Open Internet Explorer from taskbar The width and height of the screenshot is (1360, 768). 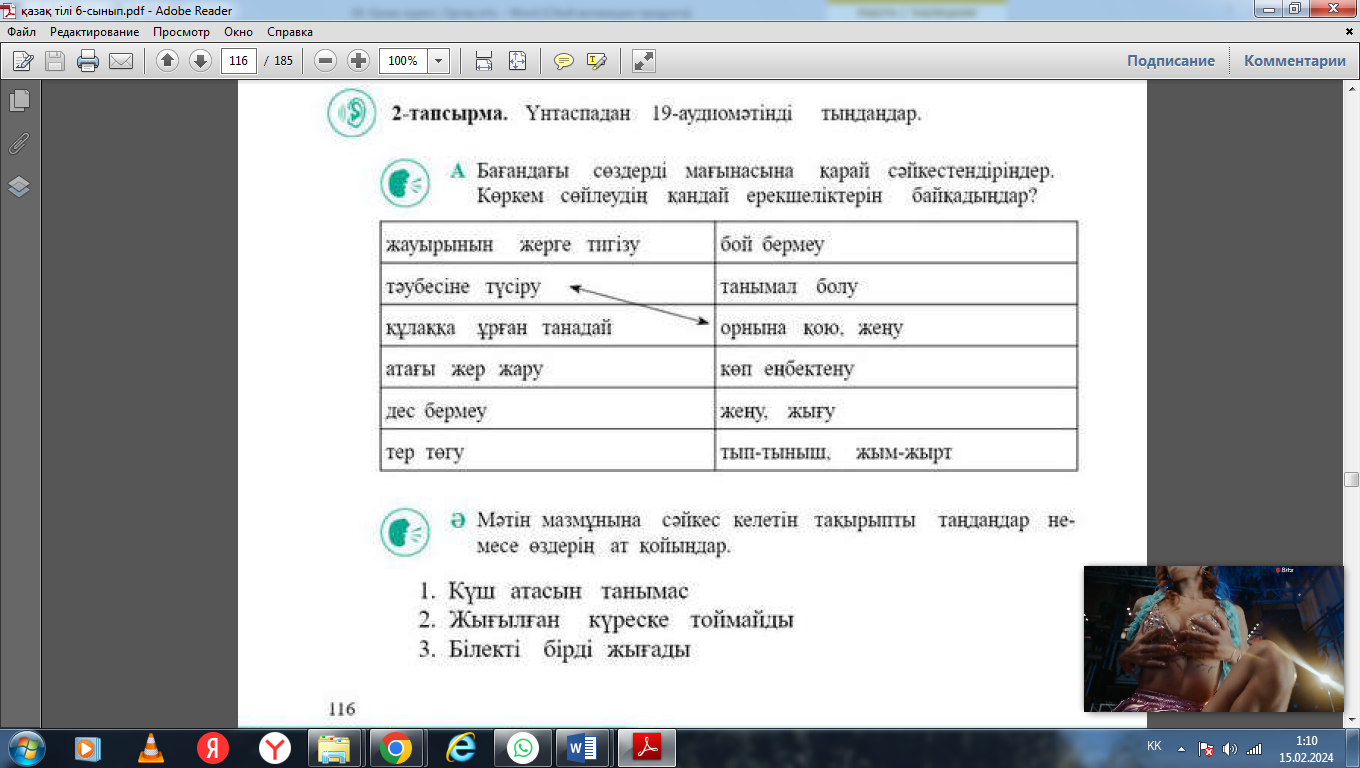(x=460, y=747)
